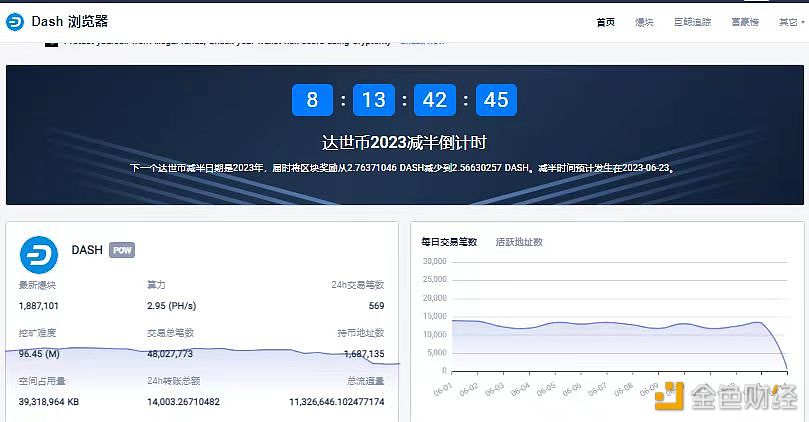Open the 爆块 menu item

click(644, 22)
